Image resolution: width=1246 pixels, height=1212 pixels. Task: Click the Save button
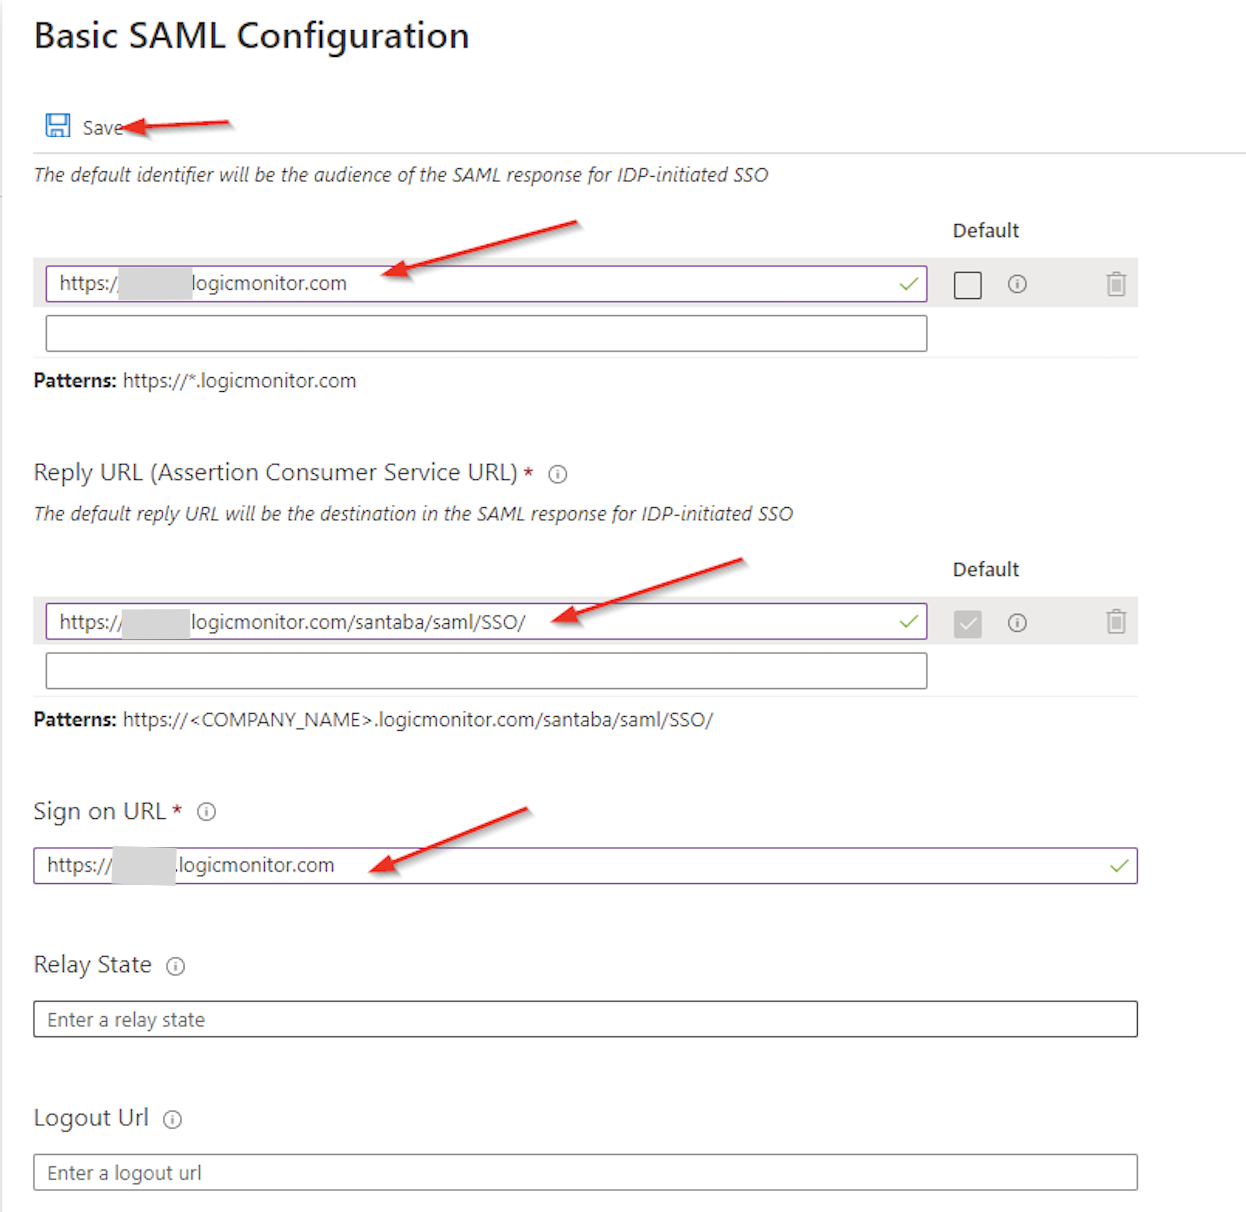coord(100,127)
